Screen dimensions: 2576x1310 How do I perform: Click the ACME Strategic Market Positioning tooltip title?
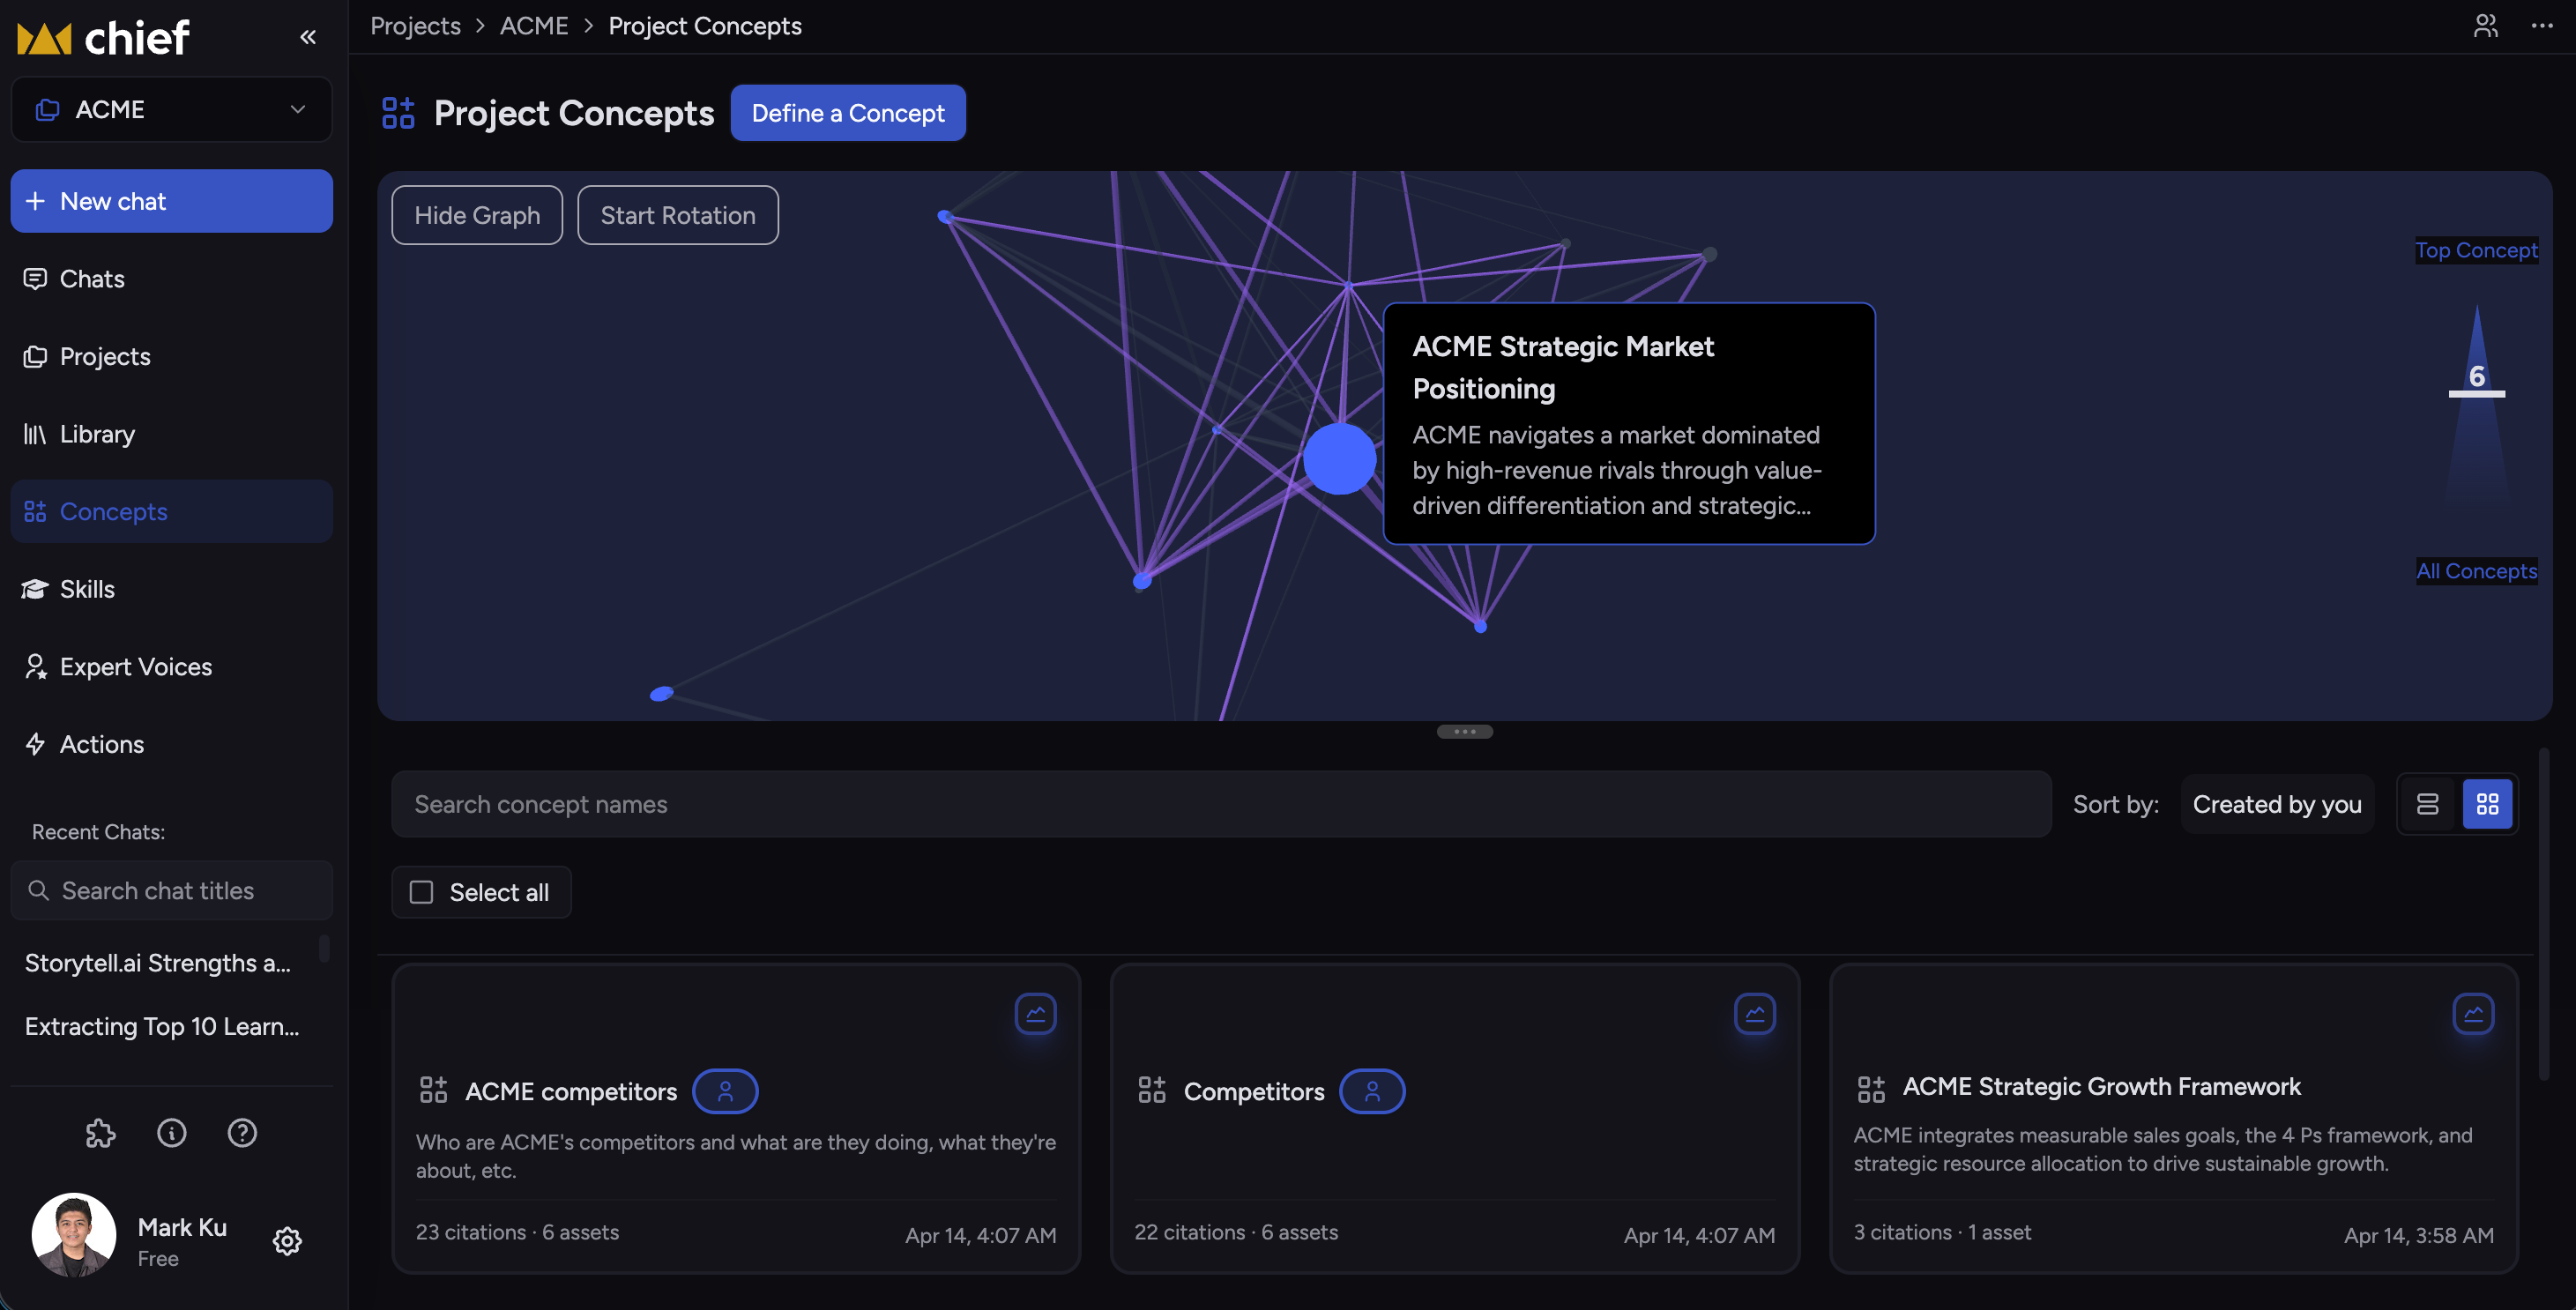[1563, 367]
